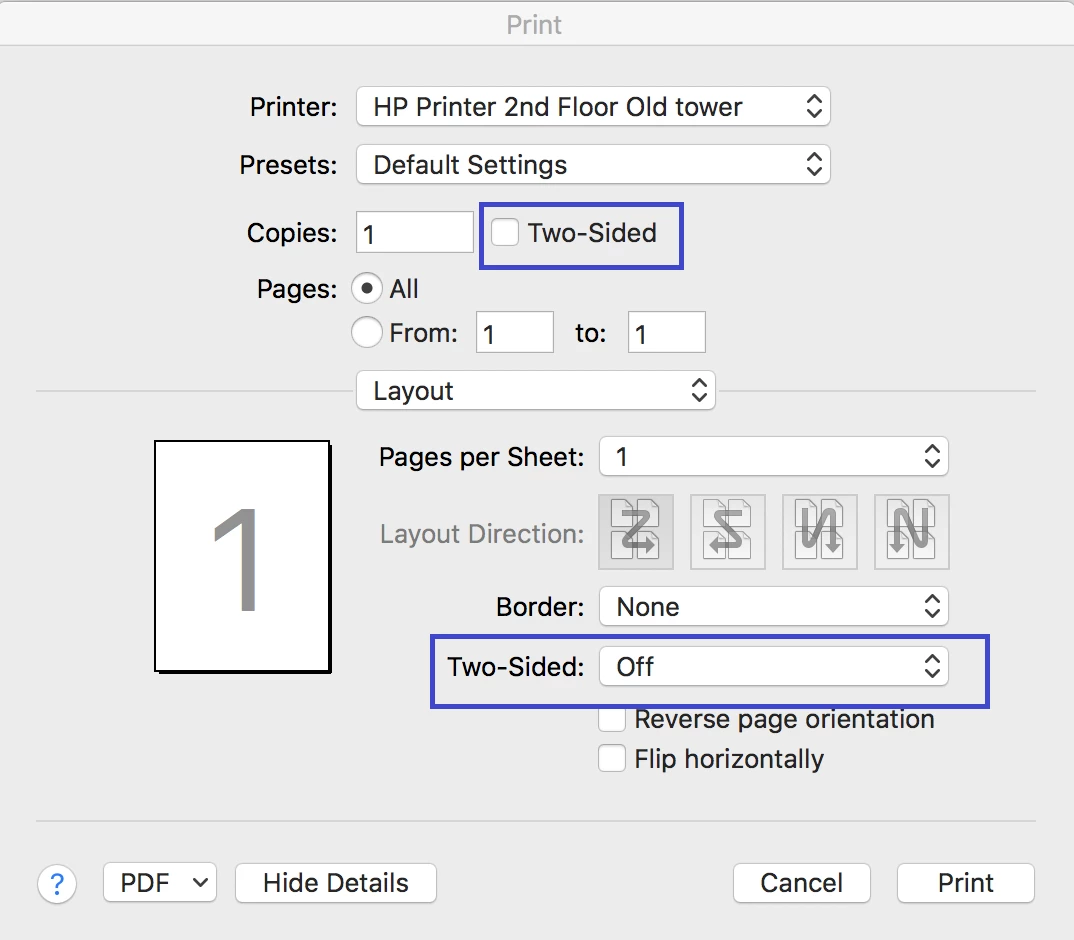The width and height of the screenshot is (1074, 940).
Task: Select the All pages radio button
Action: [x=366, y=288]
